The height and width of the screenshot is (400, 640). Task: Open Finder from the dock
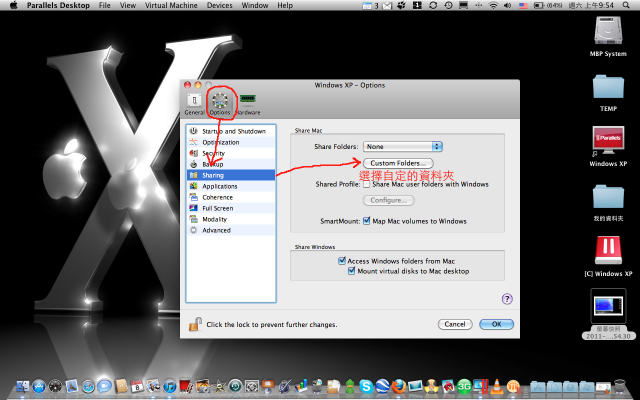tap(22, 386)
